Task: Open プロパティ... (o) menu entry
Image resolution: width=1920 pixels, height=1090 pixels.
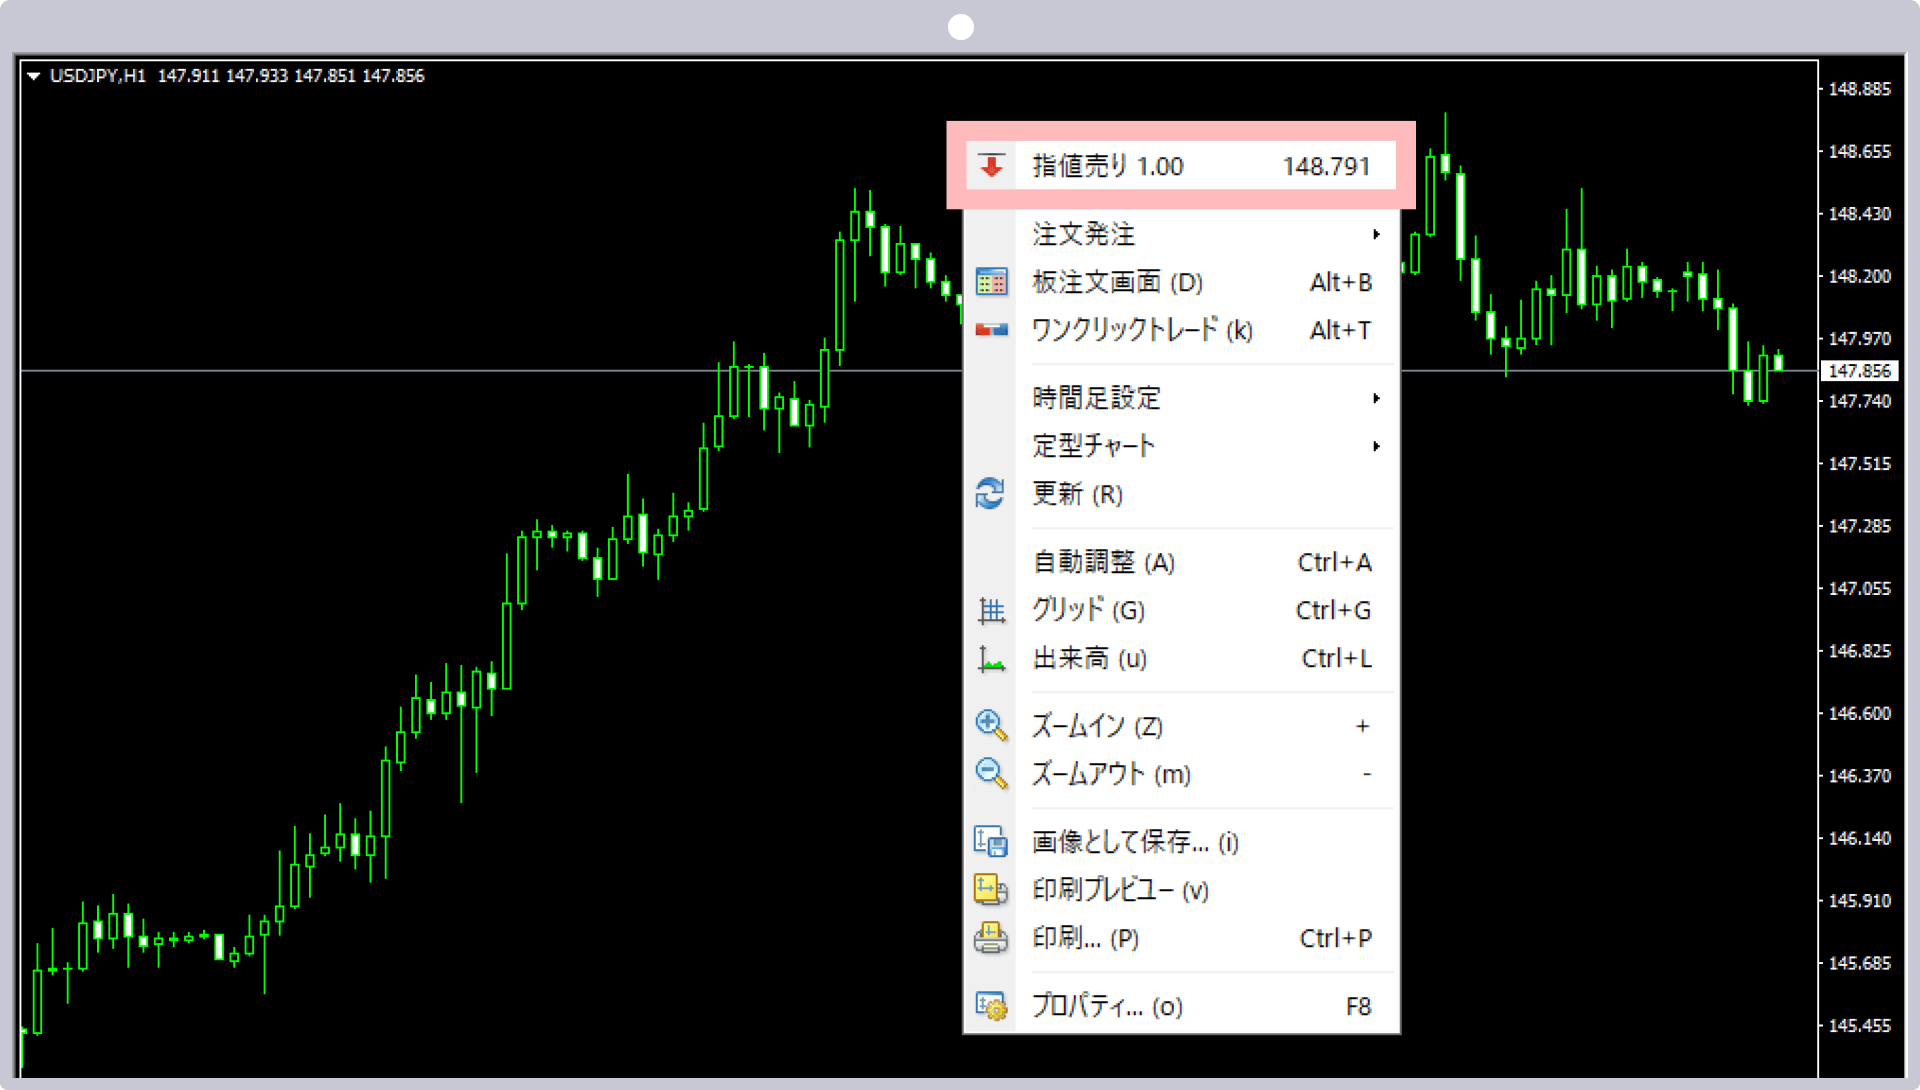Action: 1181,1006
